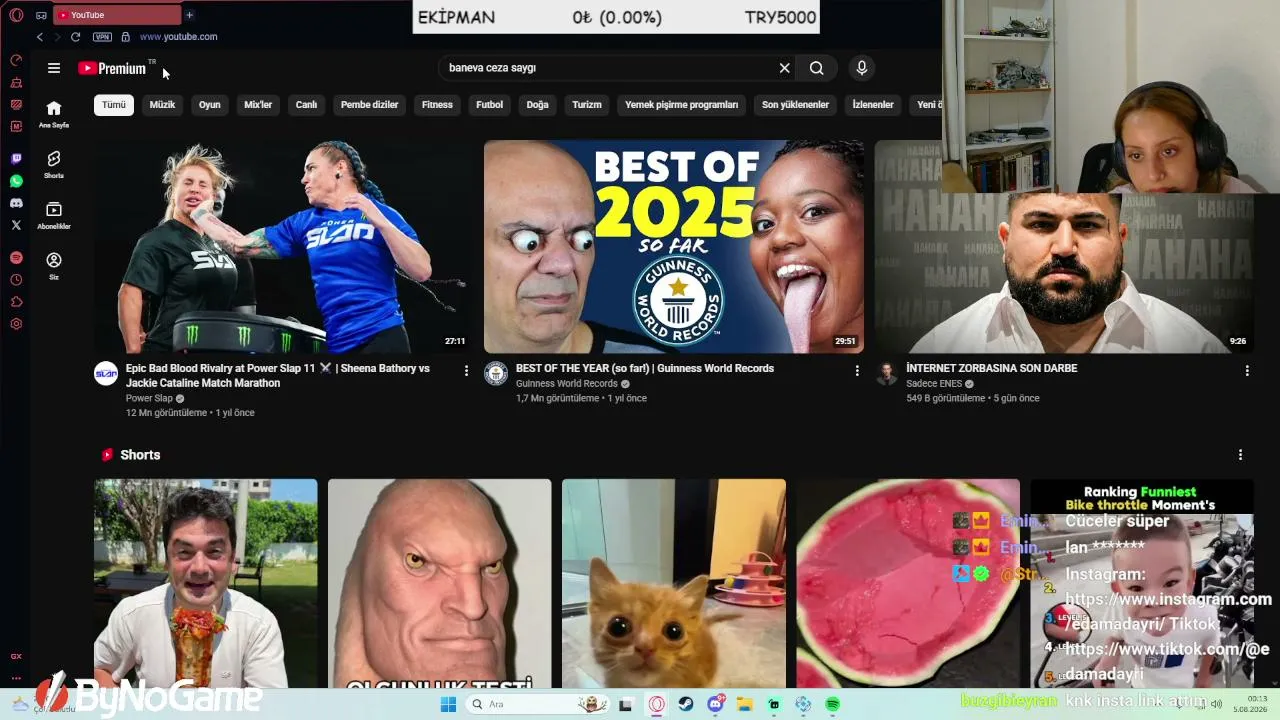Play the Sadece ENES video thumbnail

pos(1064,272)
